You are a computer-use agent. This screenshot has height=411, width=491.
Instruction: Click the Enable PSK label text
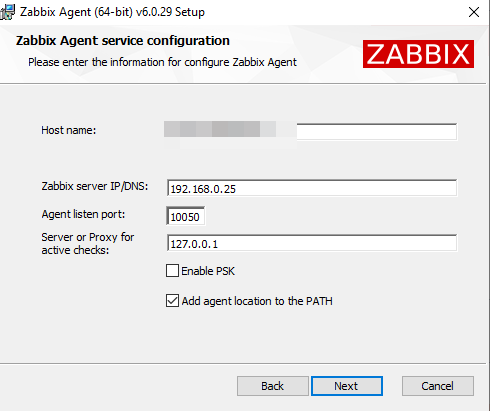tap(208, 271)
